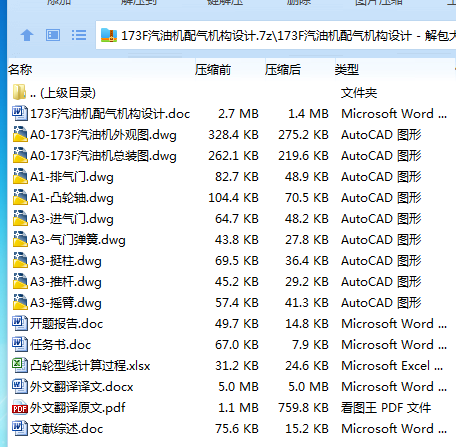Image resolution: width=456 pixels, height=447 pixels.
Task: Select file A0-173F汽油机外观图.dwg
Action: click(x=103, y=135)
